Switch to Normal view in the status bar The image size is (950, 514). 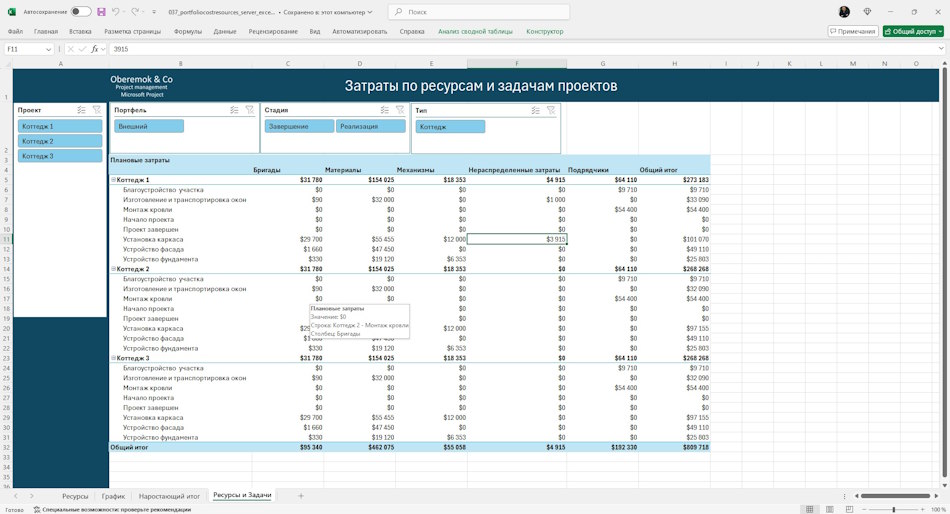(809, 509)
